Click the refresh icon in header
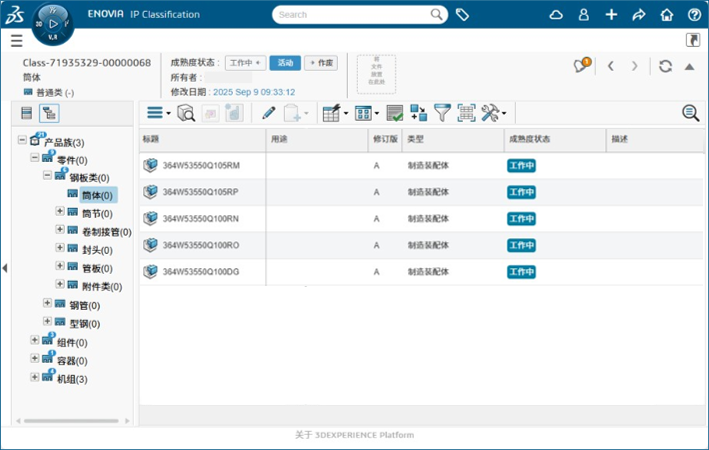The width and height of the screenshot is (709, 450). point(665,66)
